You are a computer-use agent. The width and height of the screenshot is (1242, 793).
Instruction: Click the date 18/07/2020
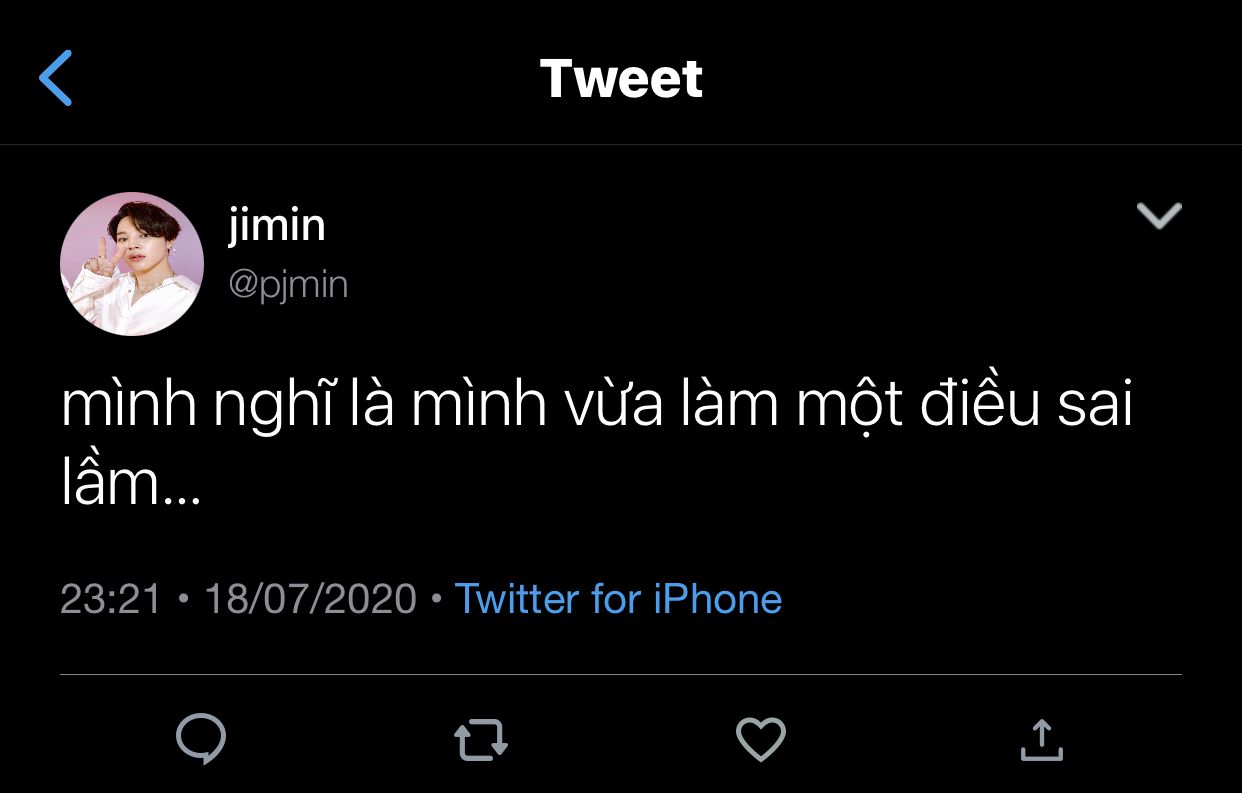310,599
